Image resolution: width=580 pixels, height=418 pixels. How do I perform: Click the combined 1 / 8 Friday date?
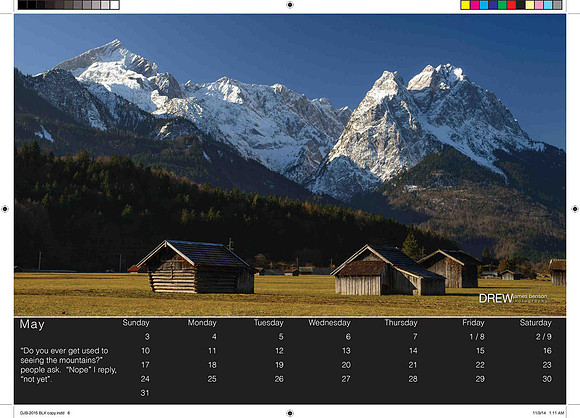coord(477,337)
